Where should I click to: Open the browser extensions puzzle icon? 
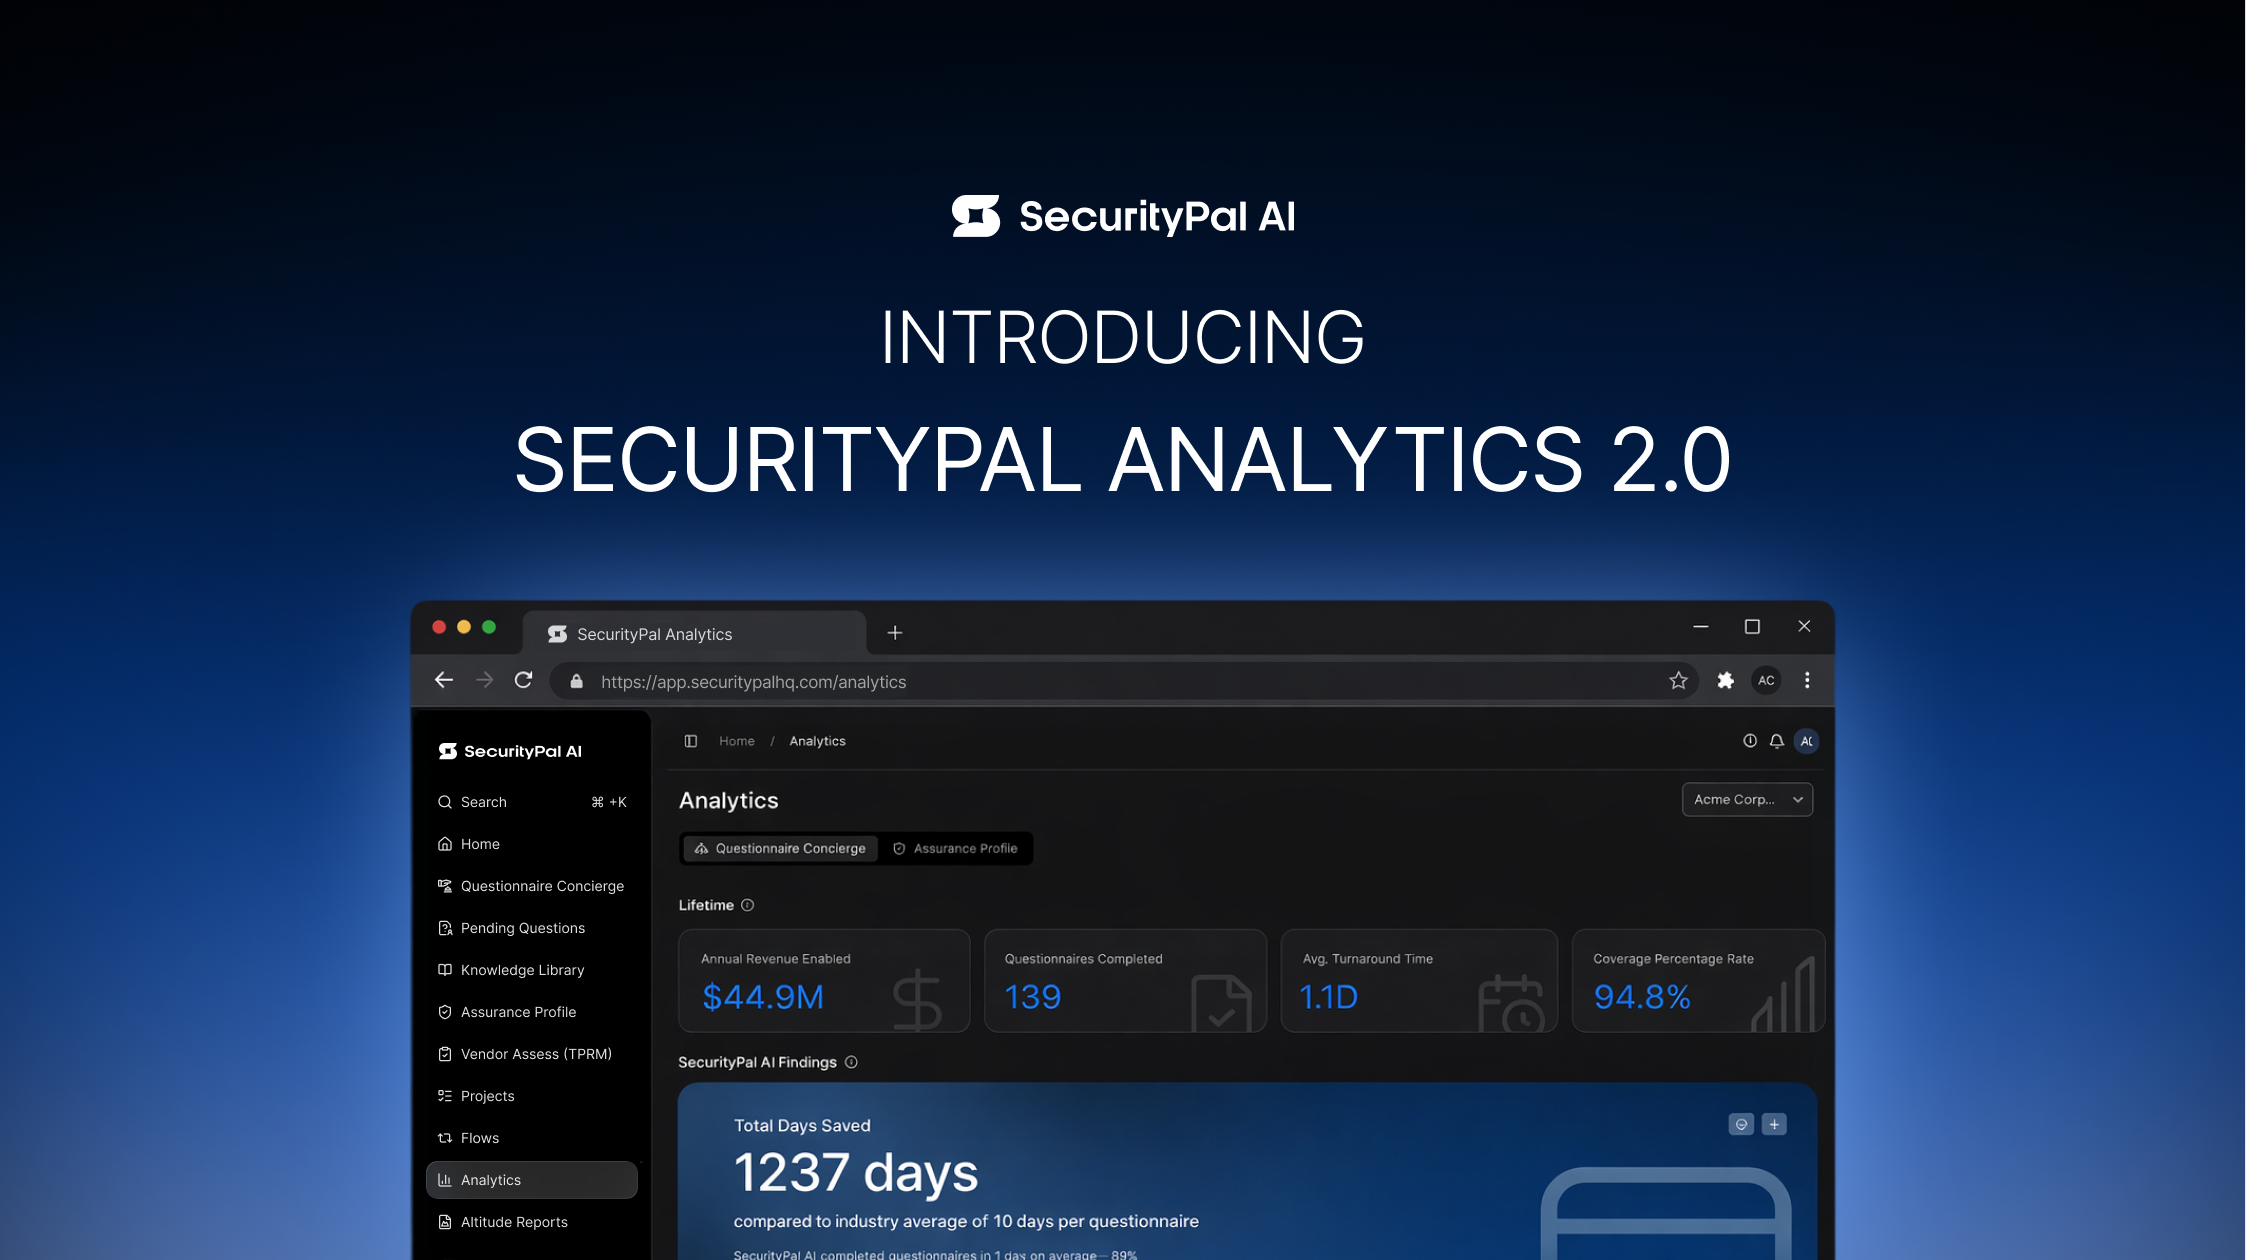coord(1725,680)
